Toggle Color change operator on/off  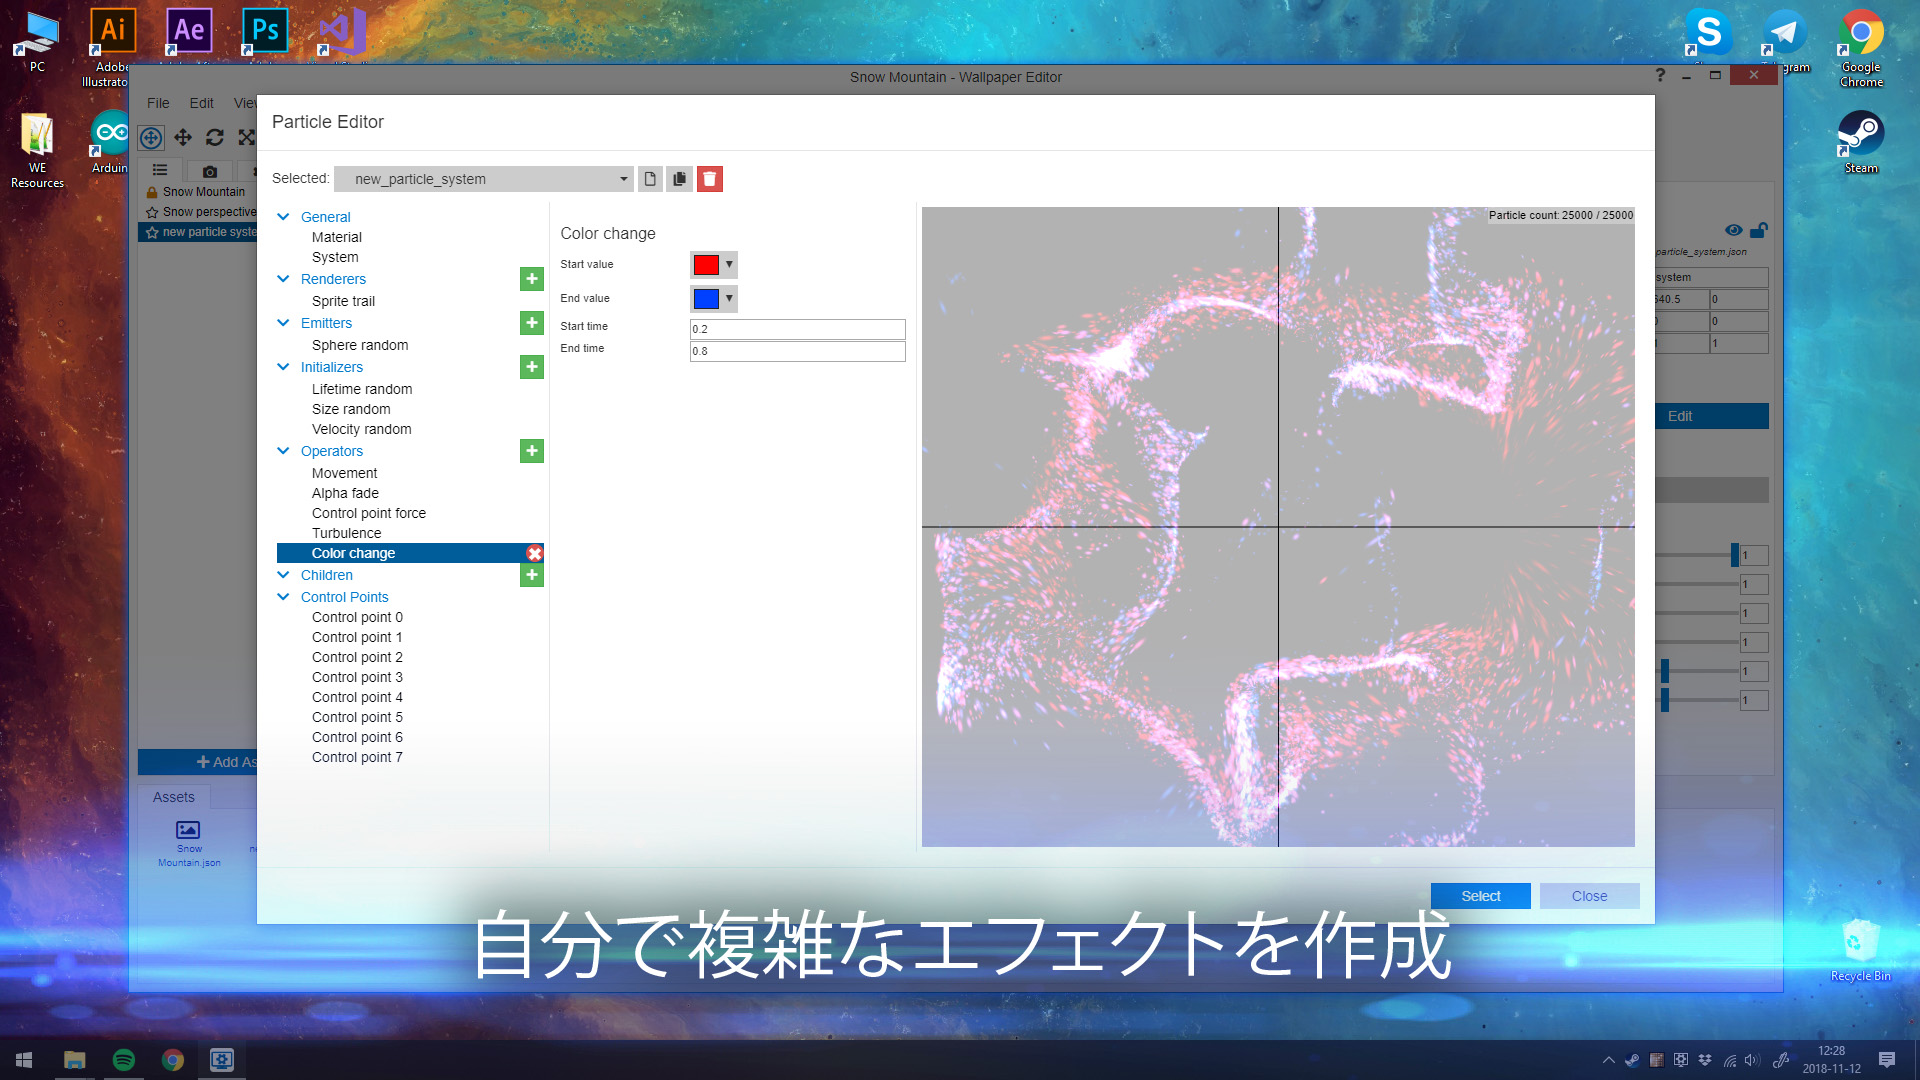coord(534,553)
